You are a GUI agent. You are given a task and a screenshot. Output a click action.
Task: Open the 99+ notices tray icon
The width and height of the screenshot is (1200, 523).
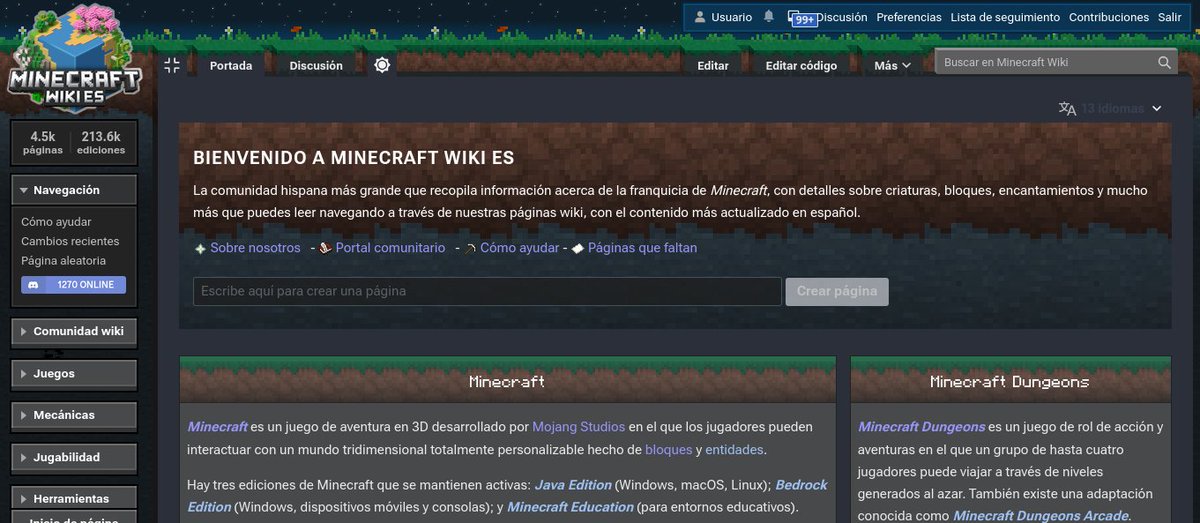click(x=803, y=18)
